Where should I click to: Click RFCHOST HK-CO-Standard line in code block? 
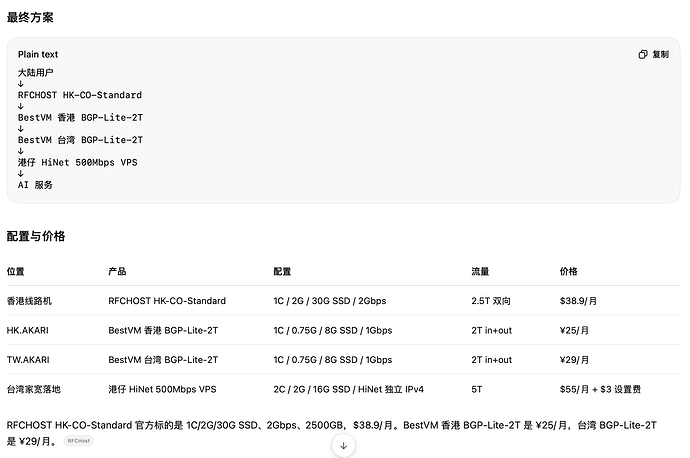point(80,95)
